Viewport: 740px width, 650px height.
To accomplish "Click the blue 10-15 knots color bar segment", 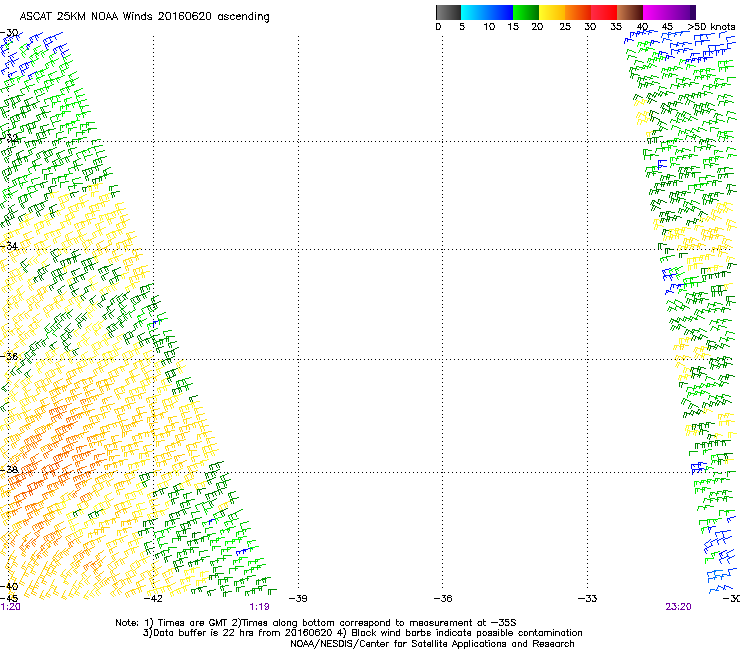I will point(500,12).
